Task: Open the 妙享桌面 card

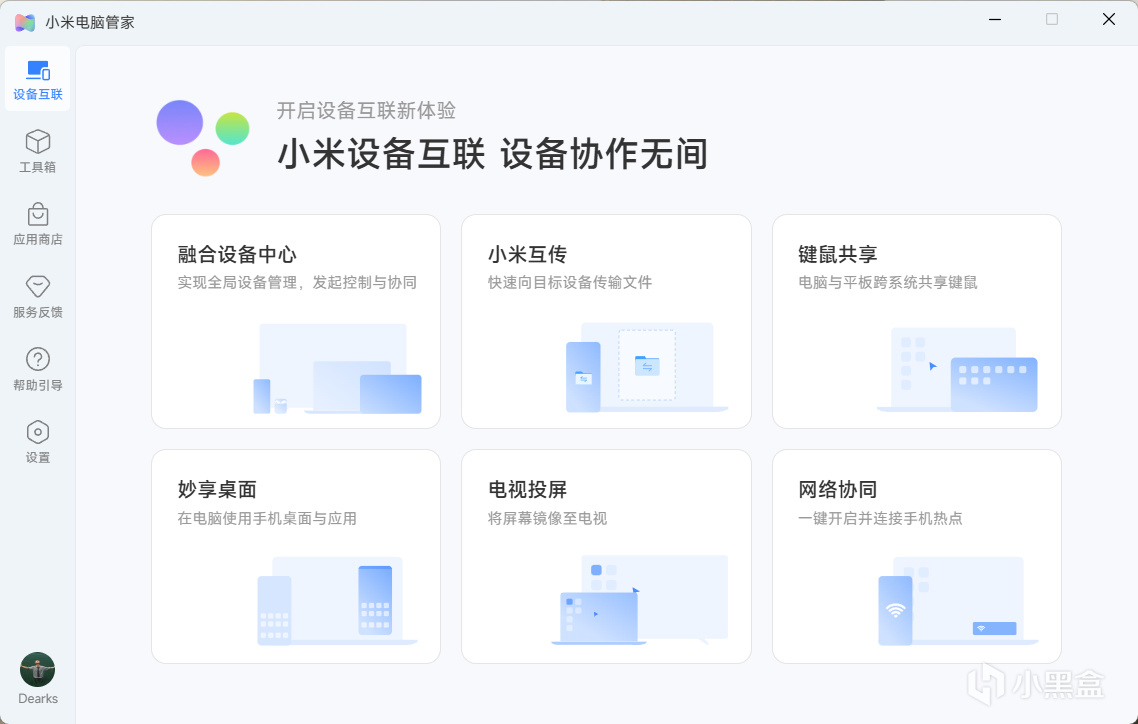Action: (x=296, y=556)
